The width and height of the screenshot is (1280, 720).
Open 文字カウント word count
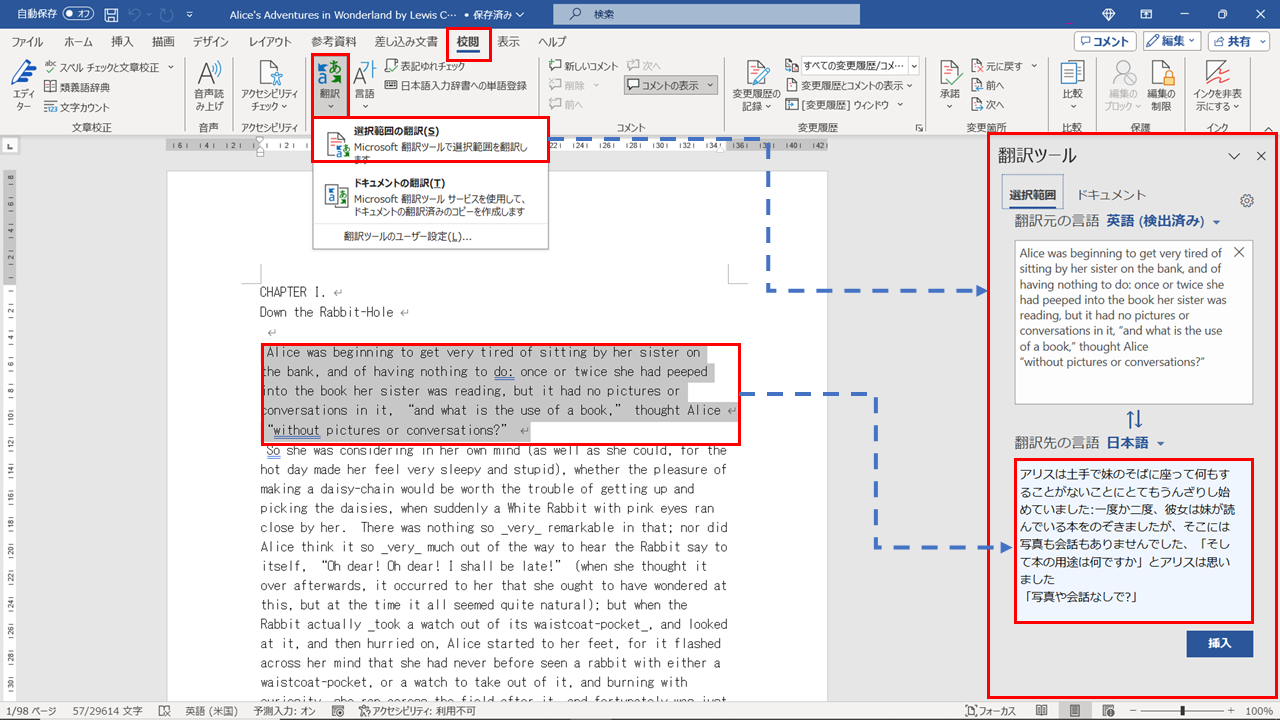[78, 106]
